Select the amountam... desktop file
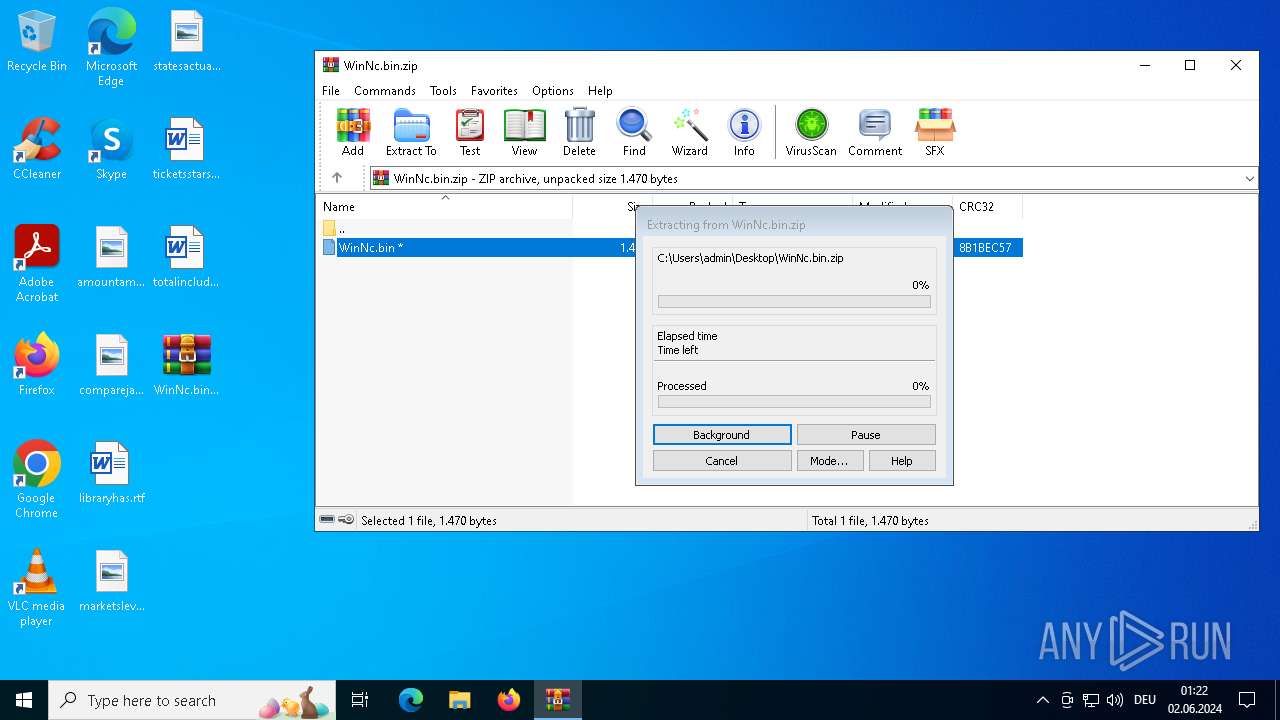Viewport: 1280px width, 720px height. [x=111, y=257]
